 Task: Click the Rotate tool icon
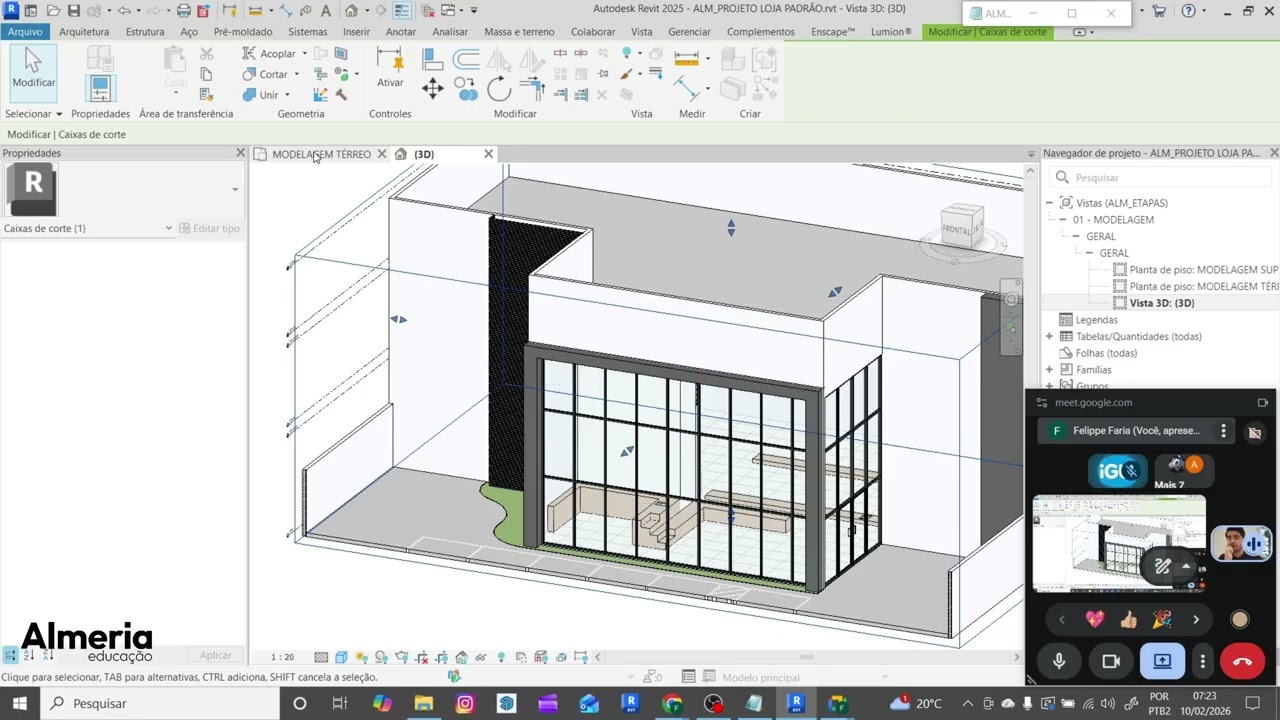(499, 89)
